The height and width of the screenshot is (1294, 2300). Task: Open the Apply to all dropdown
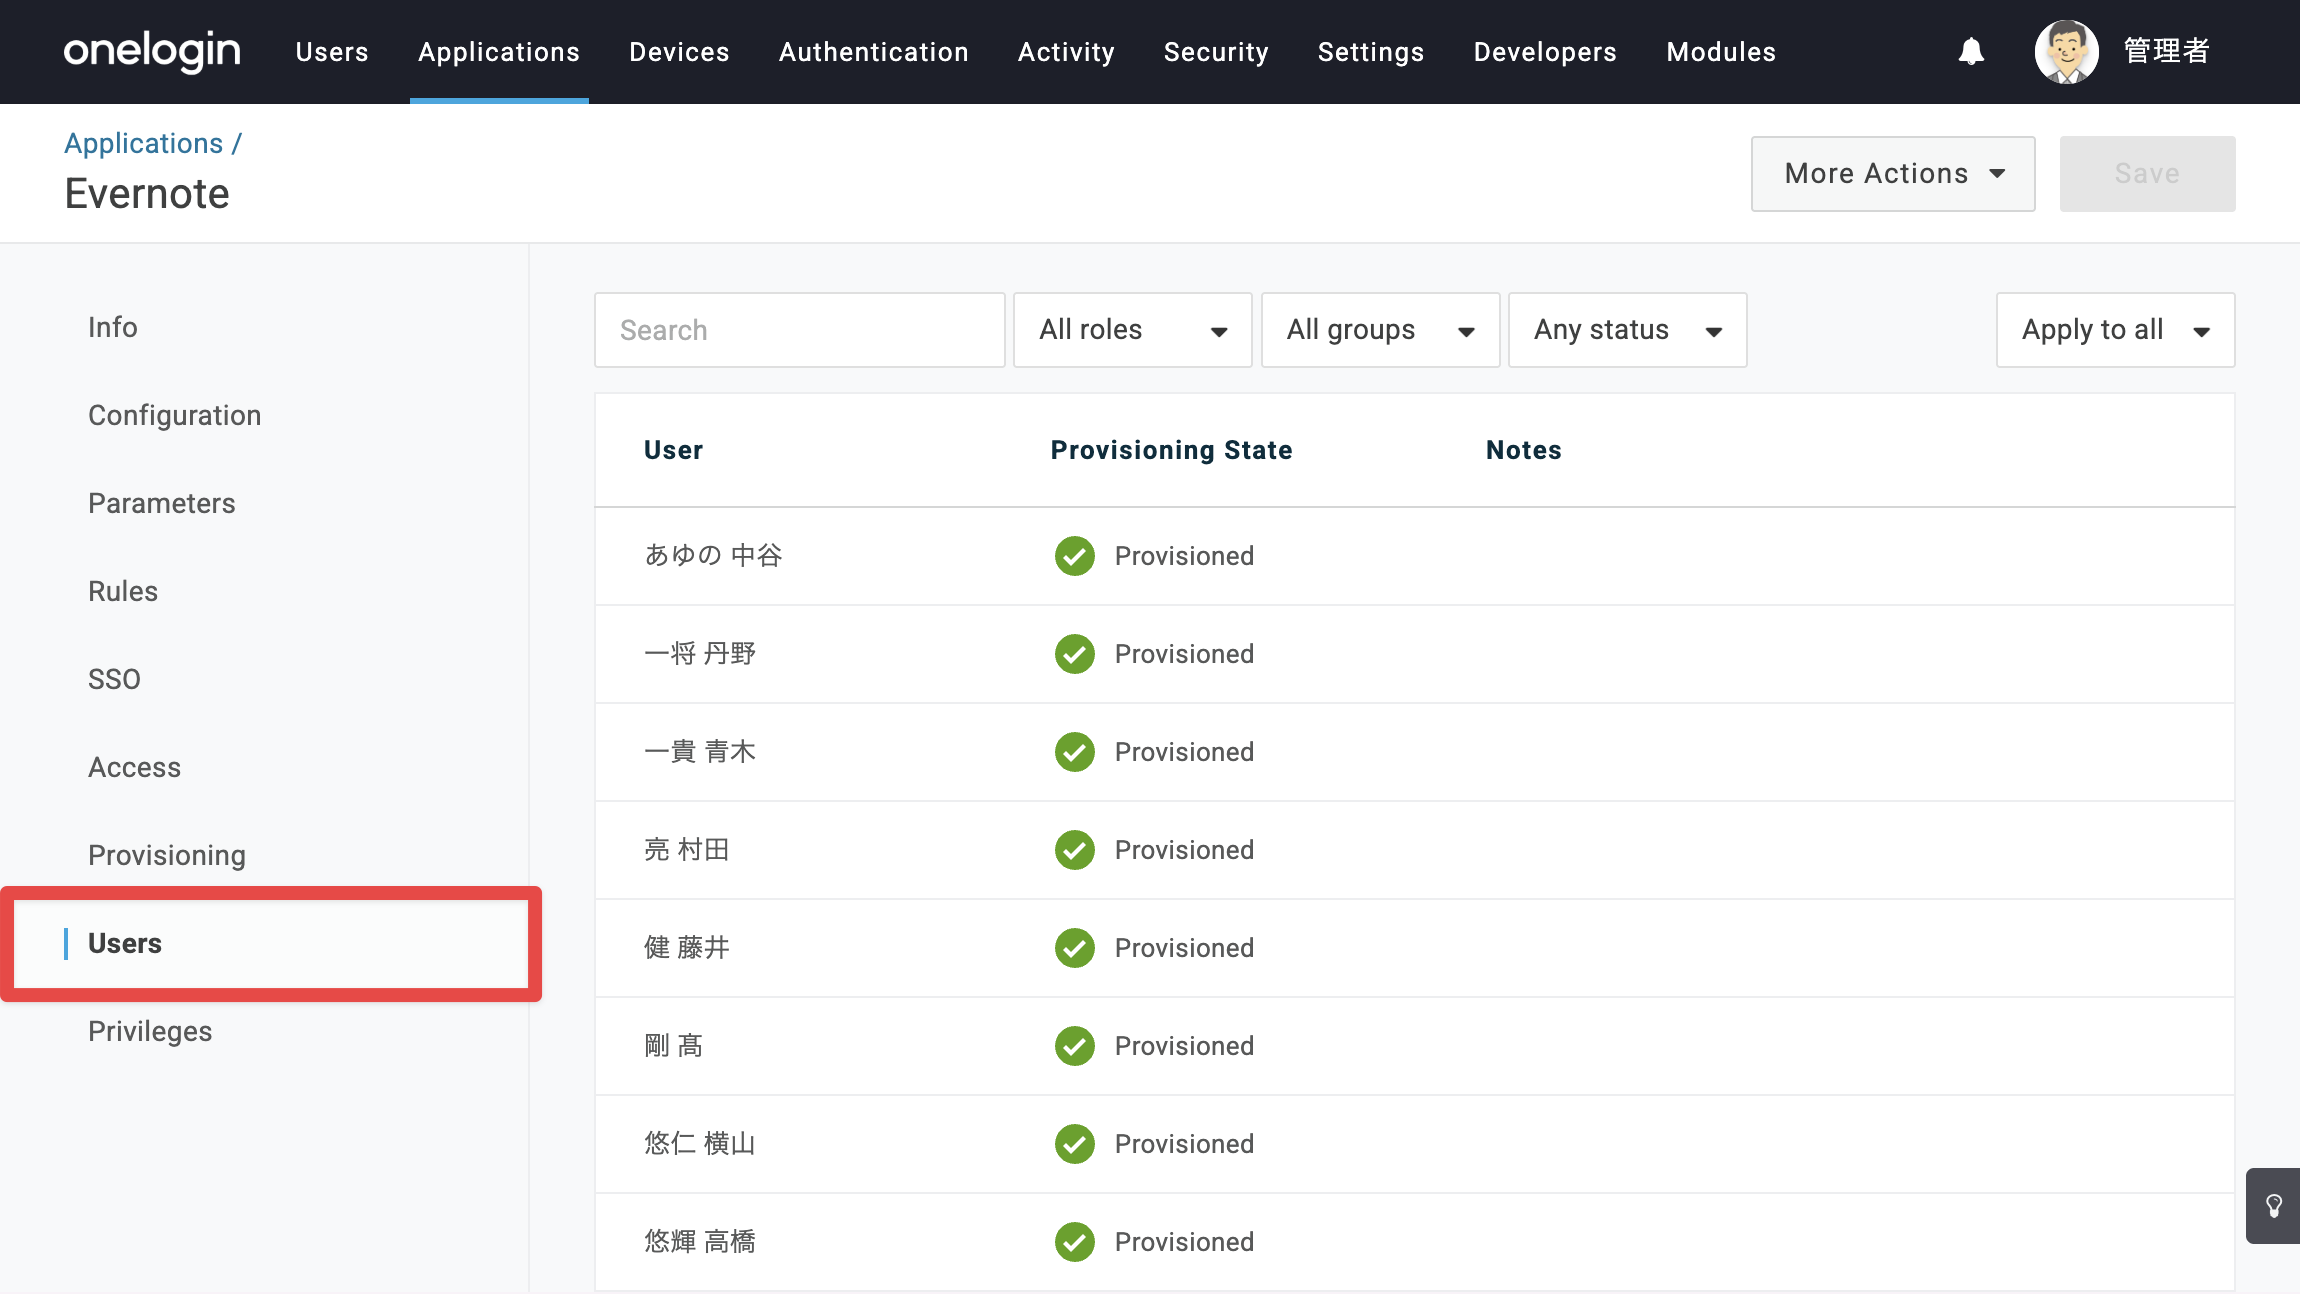(x=2115, y=330)
